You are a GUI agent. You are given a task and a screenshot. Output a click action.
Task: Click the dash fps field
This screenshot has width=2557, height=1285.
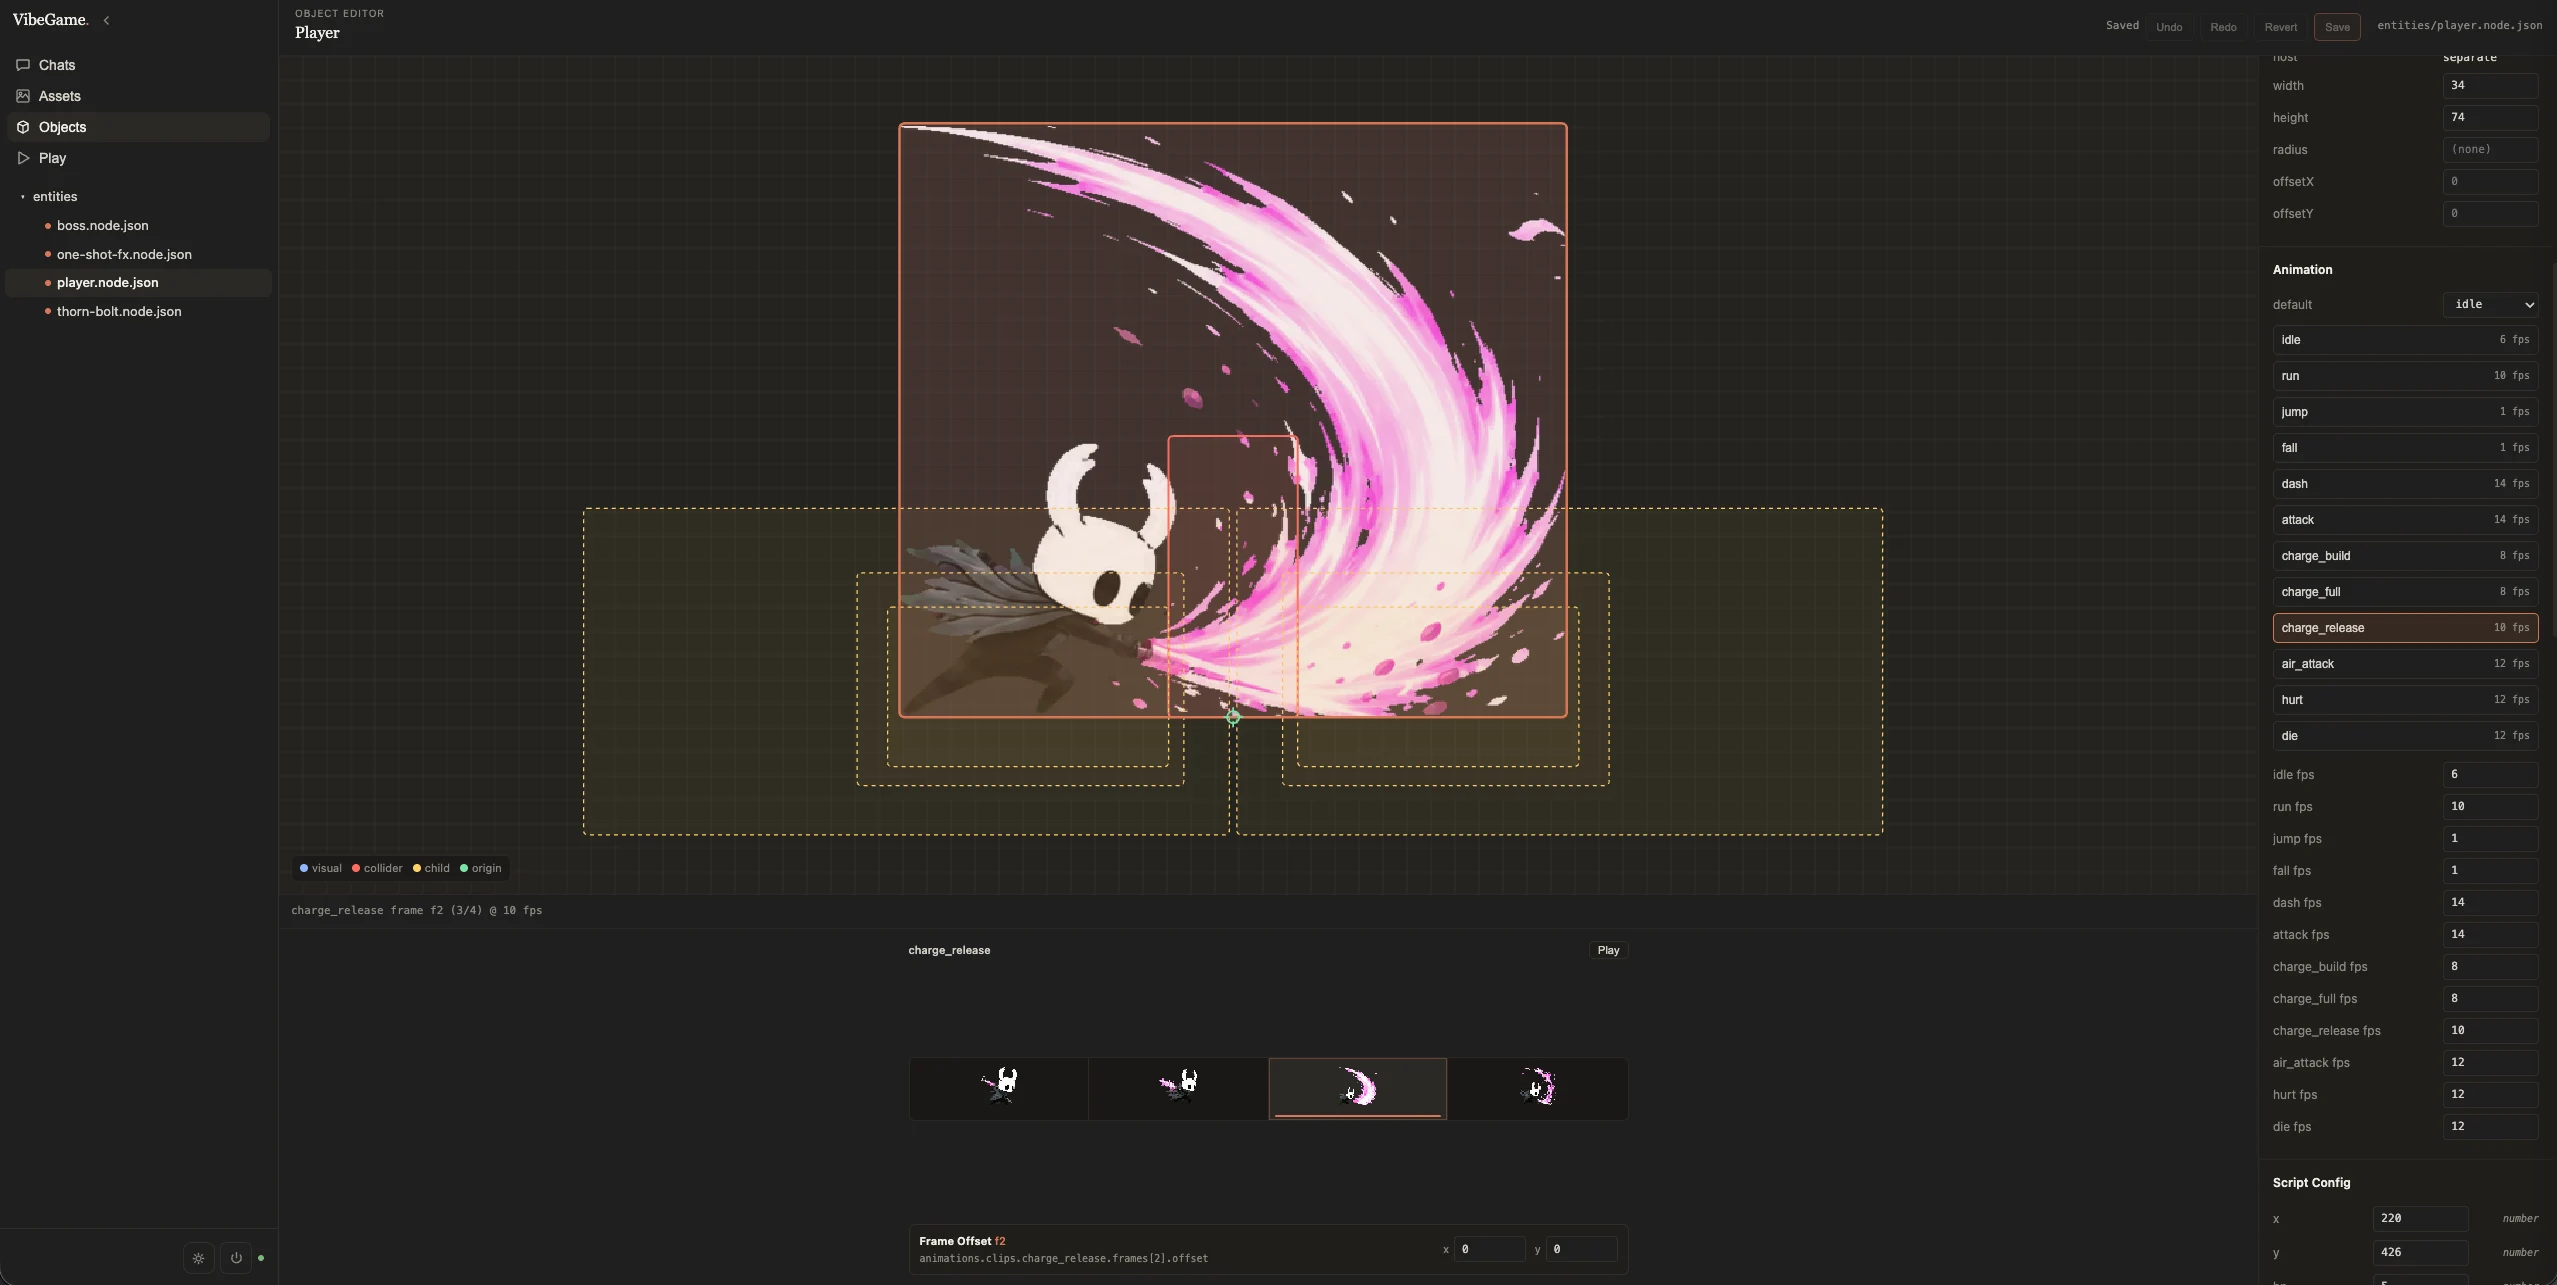click(2490, 903)
